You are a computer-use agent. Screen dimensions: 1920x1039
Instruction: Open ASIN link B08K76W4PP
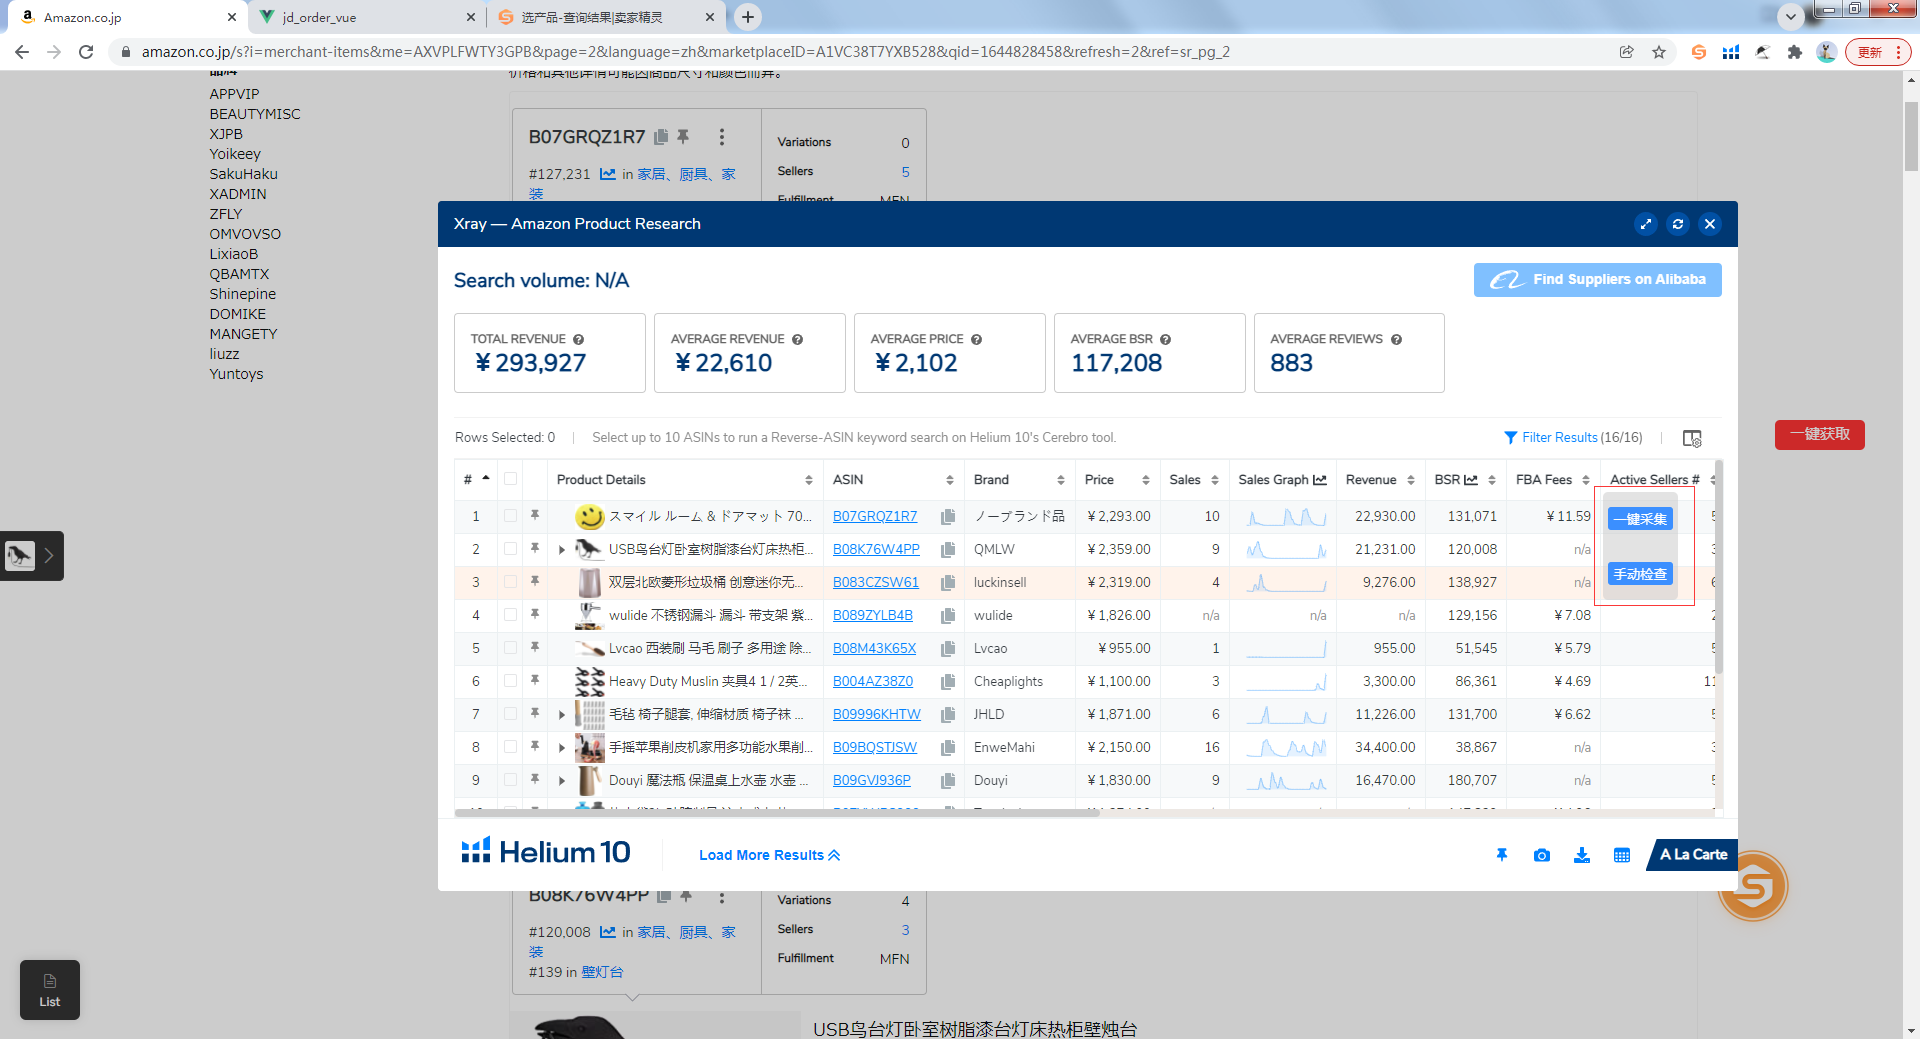click(875, 550)
